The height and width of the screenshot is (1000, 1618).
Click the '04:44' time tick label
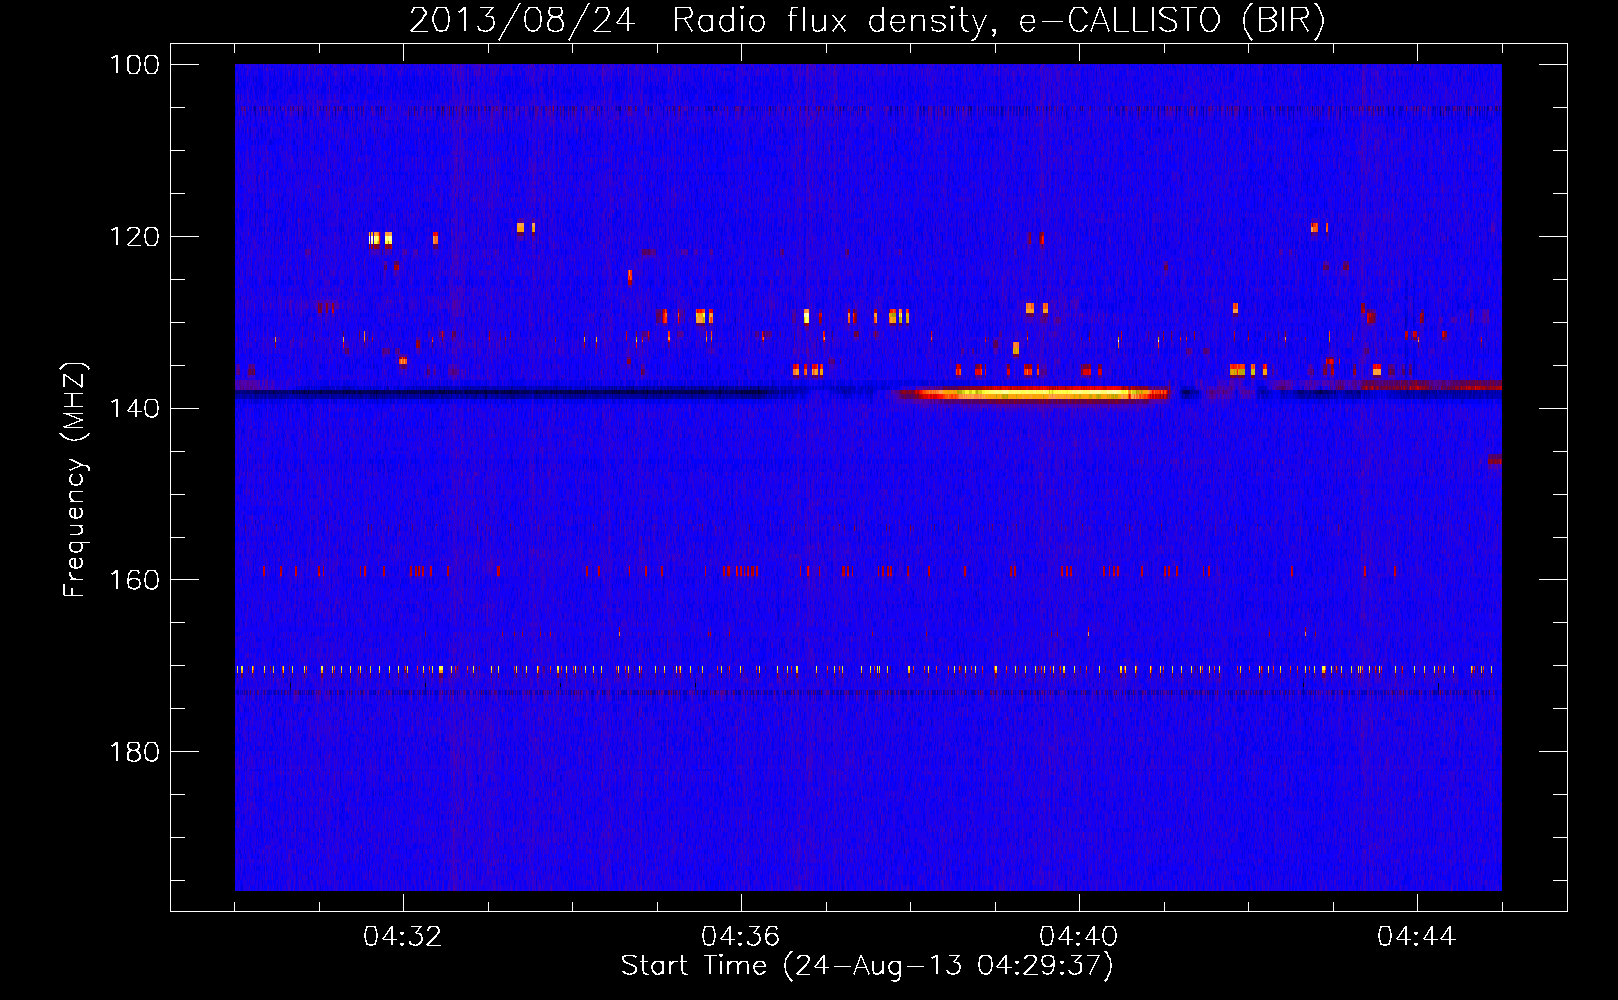point(1417,936)
